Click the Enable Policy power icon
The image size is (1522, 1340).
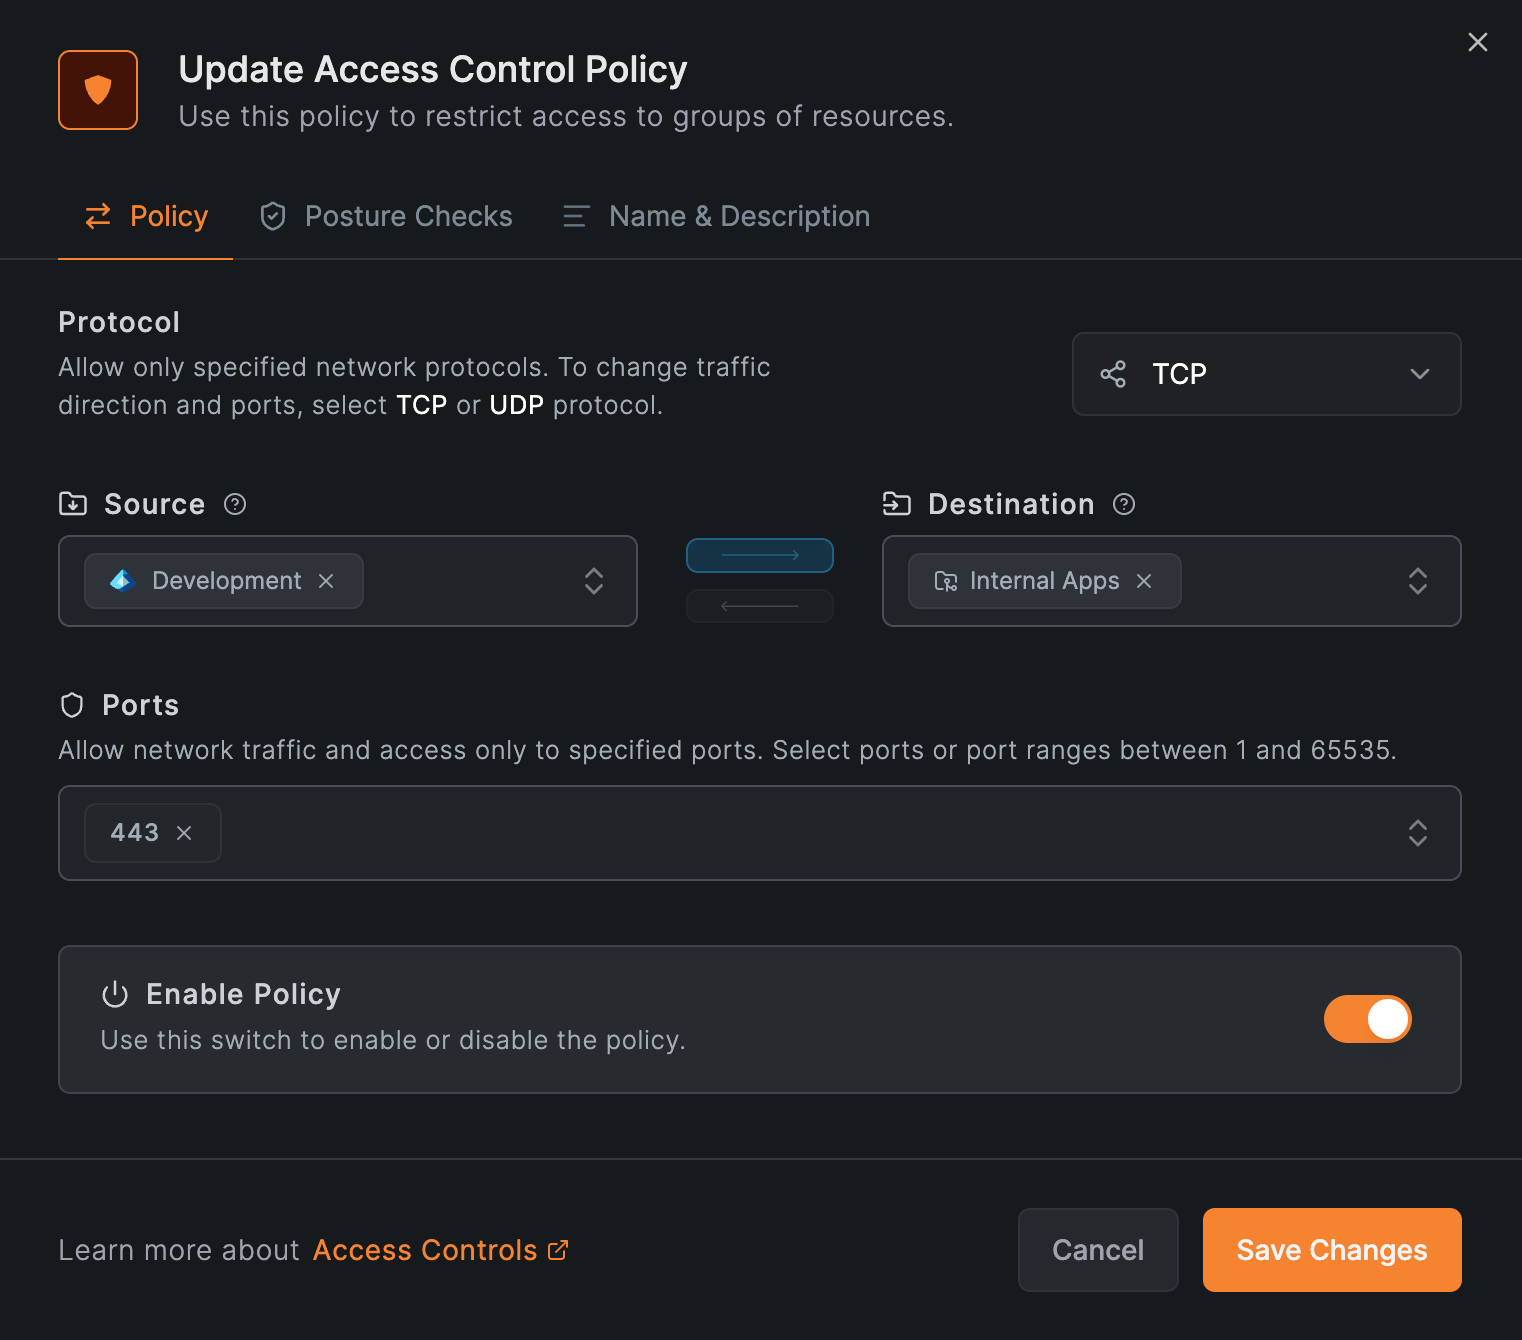pyautogui.click(x=115, y=994)
